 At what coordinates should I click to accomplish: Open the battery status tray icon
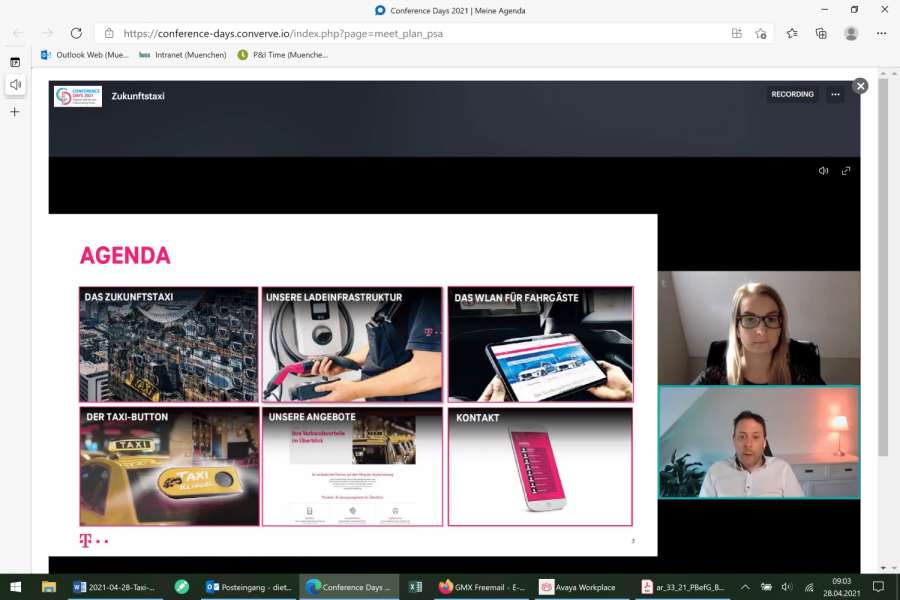766,587
